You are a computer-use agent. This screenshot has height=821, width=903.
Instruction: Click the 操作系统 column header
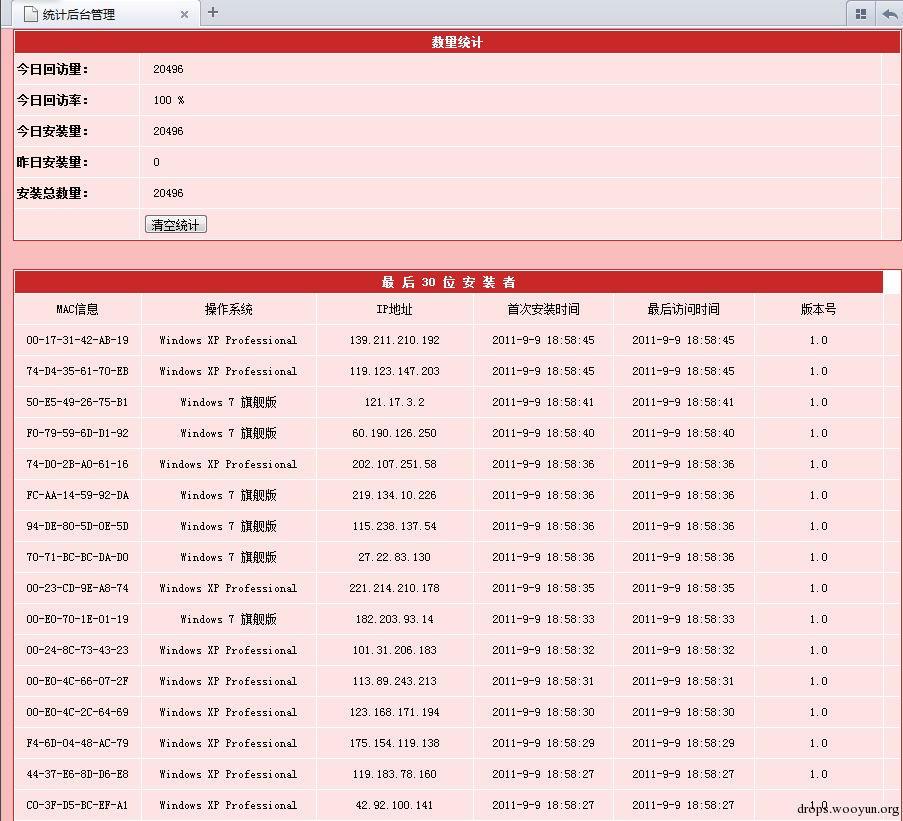229,309
